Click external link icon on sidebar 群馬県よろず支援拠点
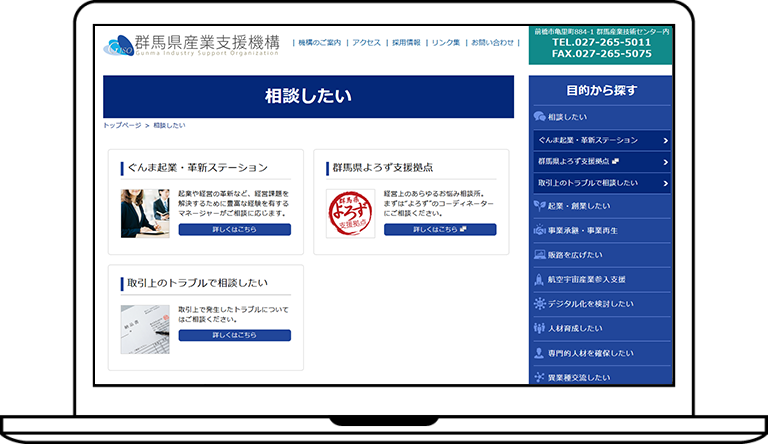 coord(616,161)
